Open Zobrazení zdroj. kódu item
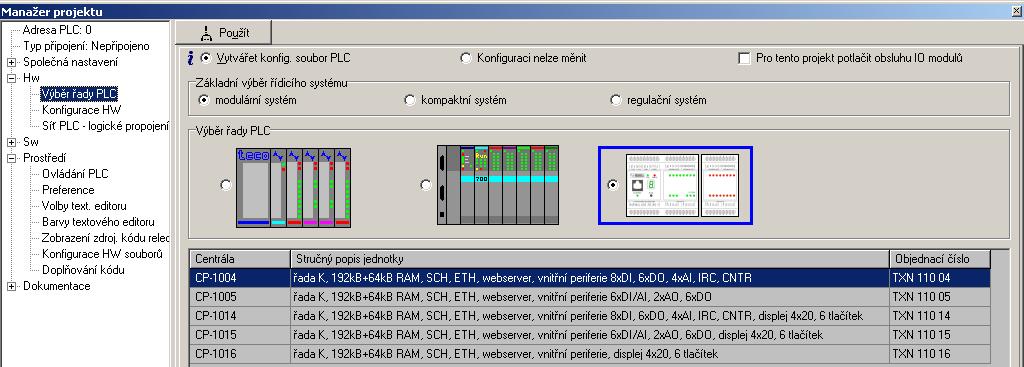 point(105,238)
